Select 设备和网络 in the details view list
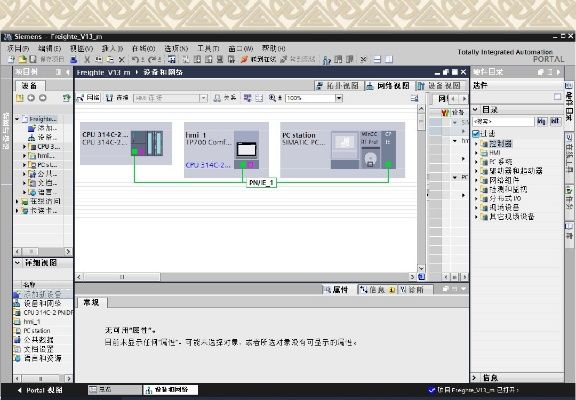Image resolution: width=576 pixels, height=400 pixels. tap(42, 303)
